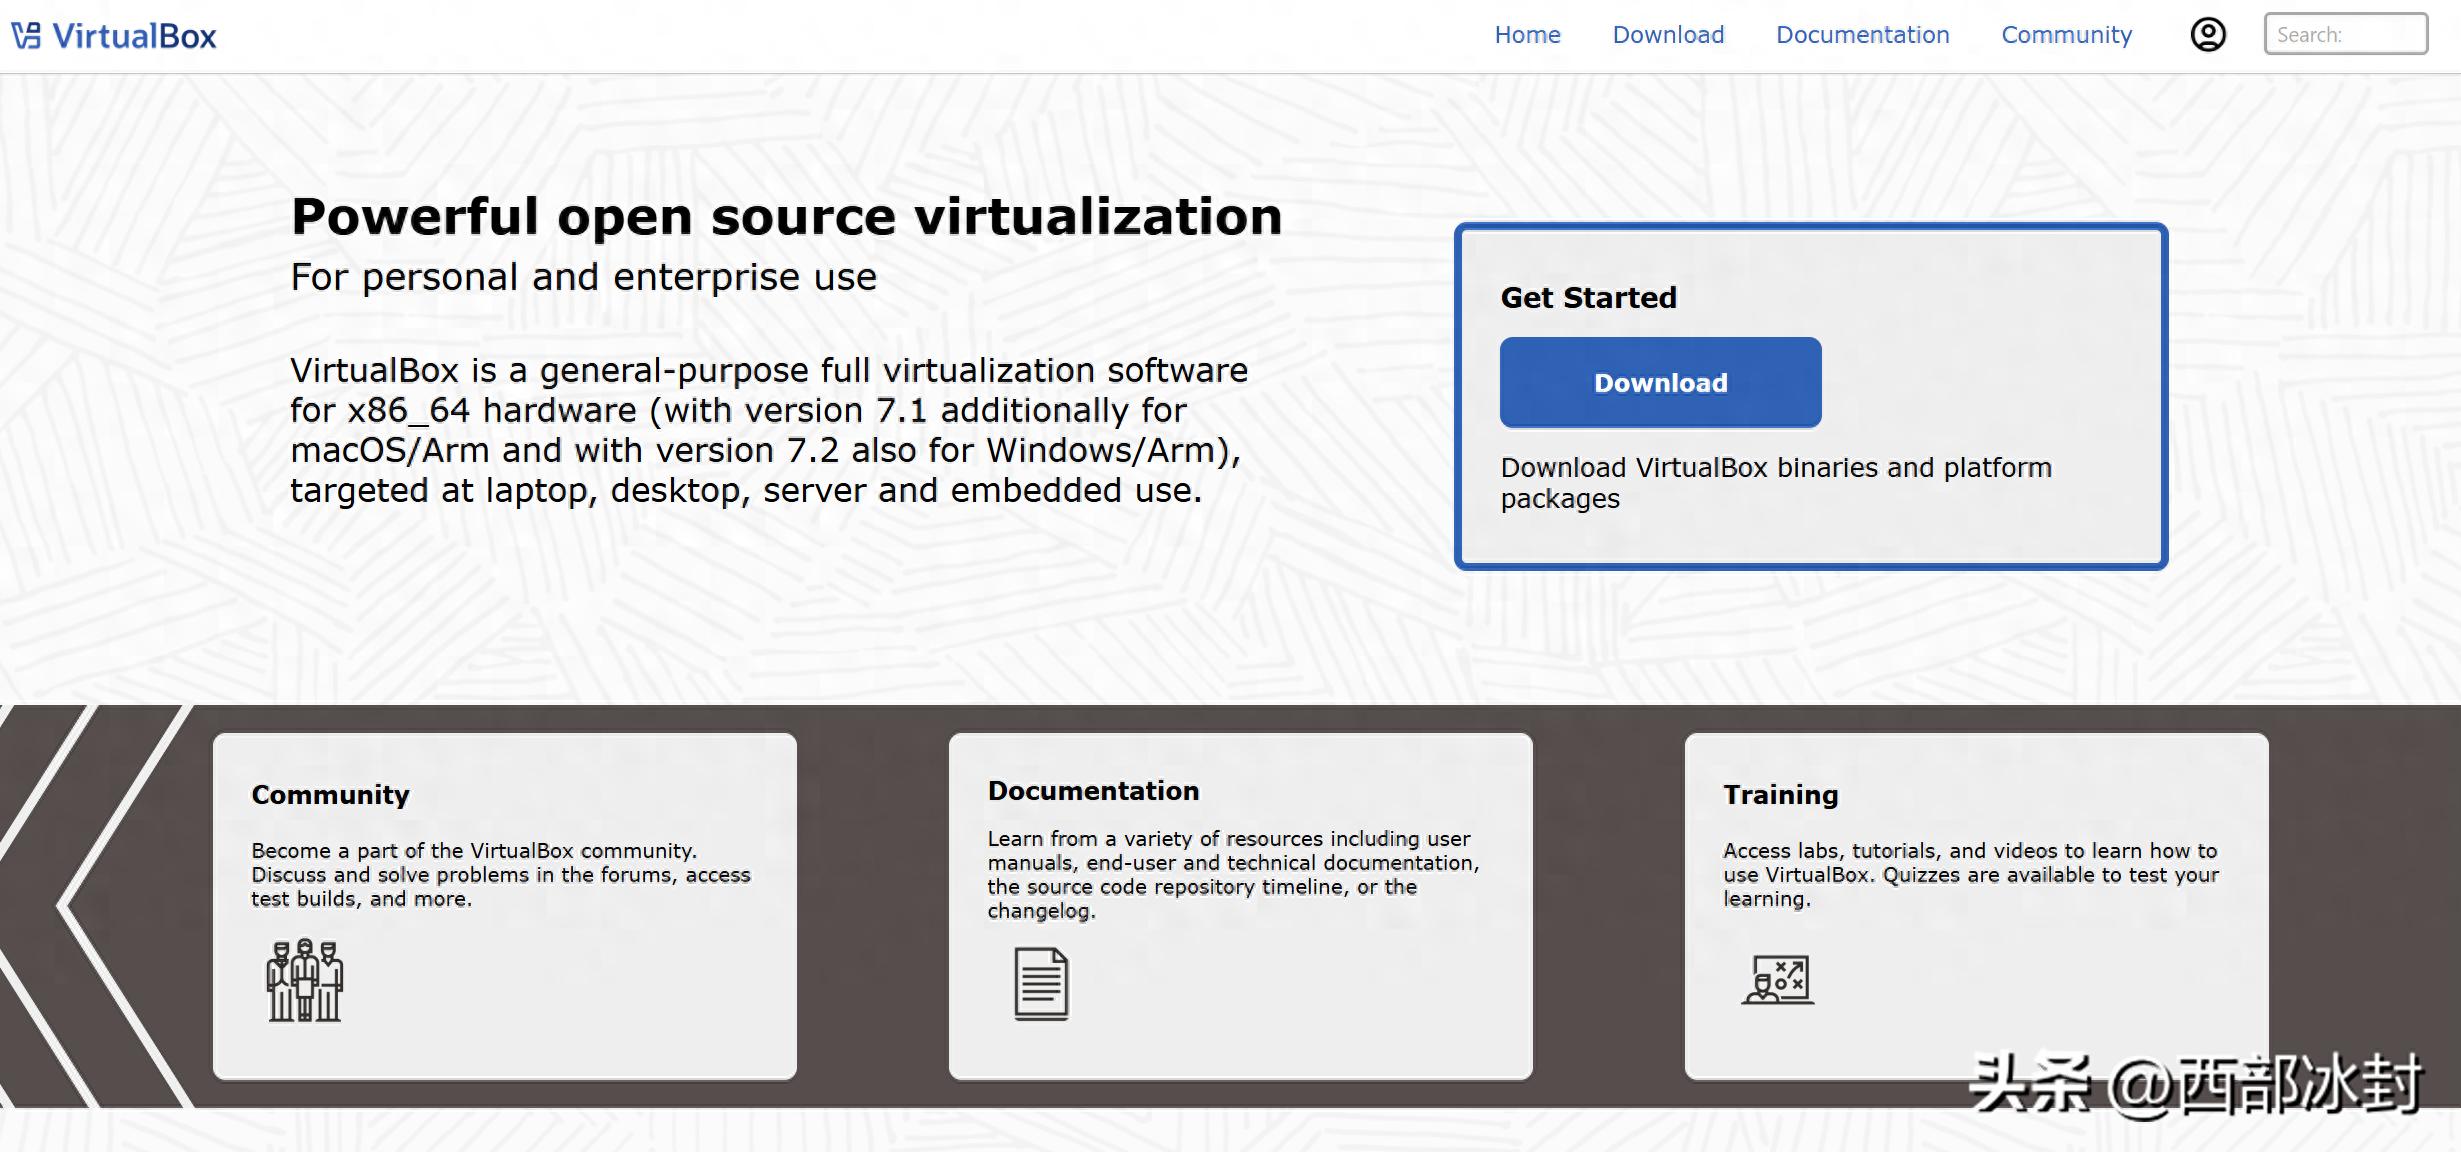The image size is (2461, 1152).
Task: Focus the Search input field
Action: (x=2345, y=34)
